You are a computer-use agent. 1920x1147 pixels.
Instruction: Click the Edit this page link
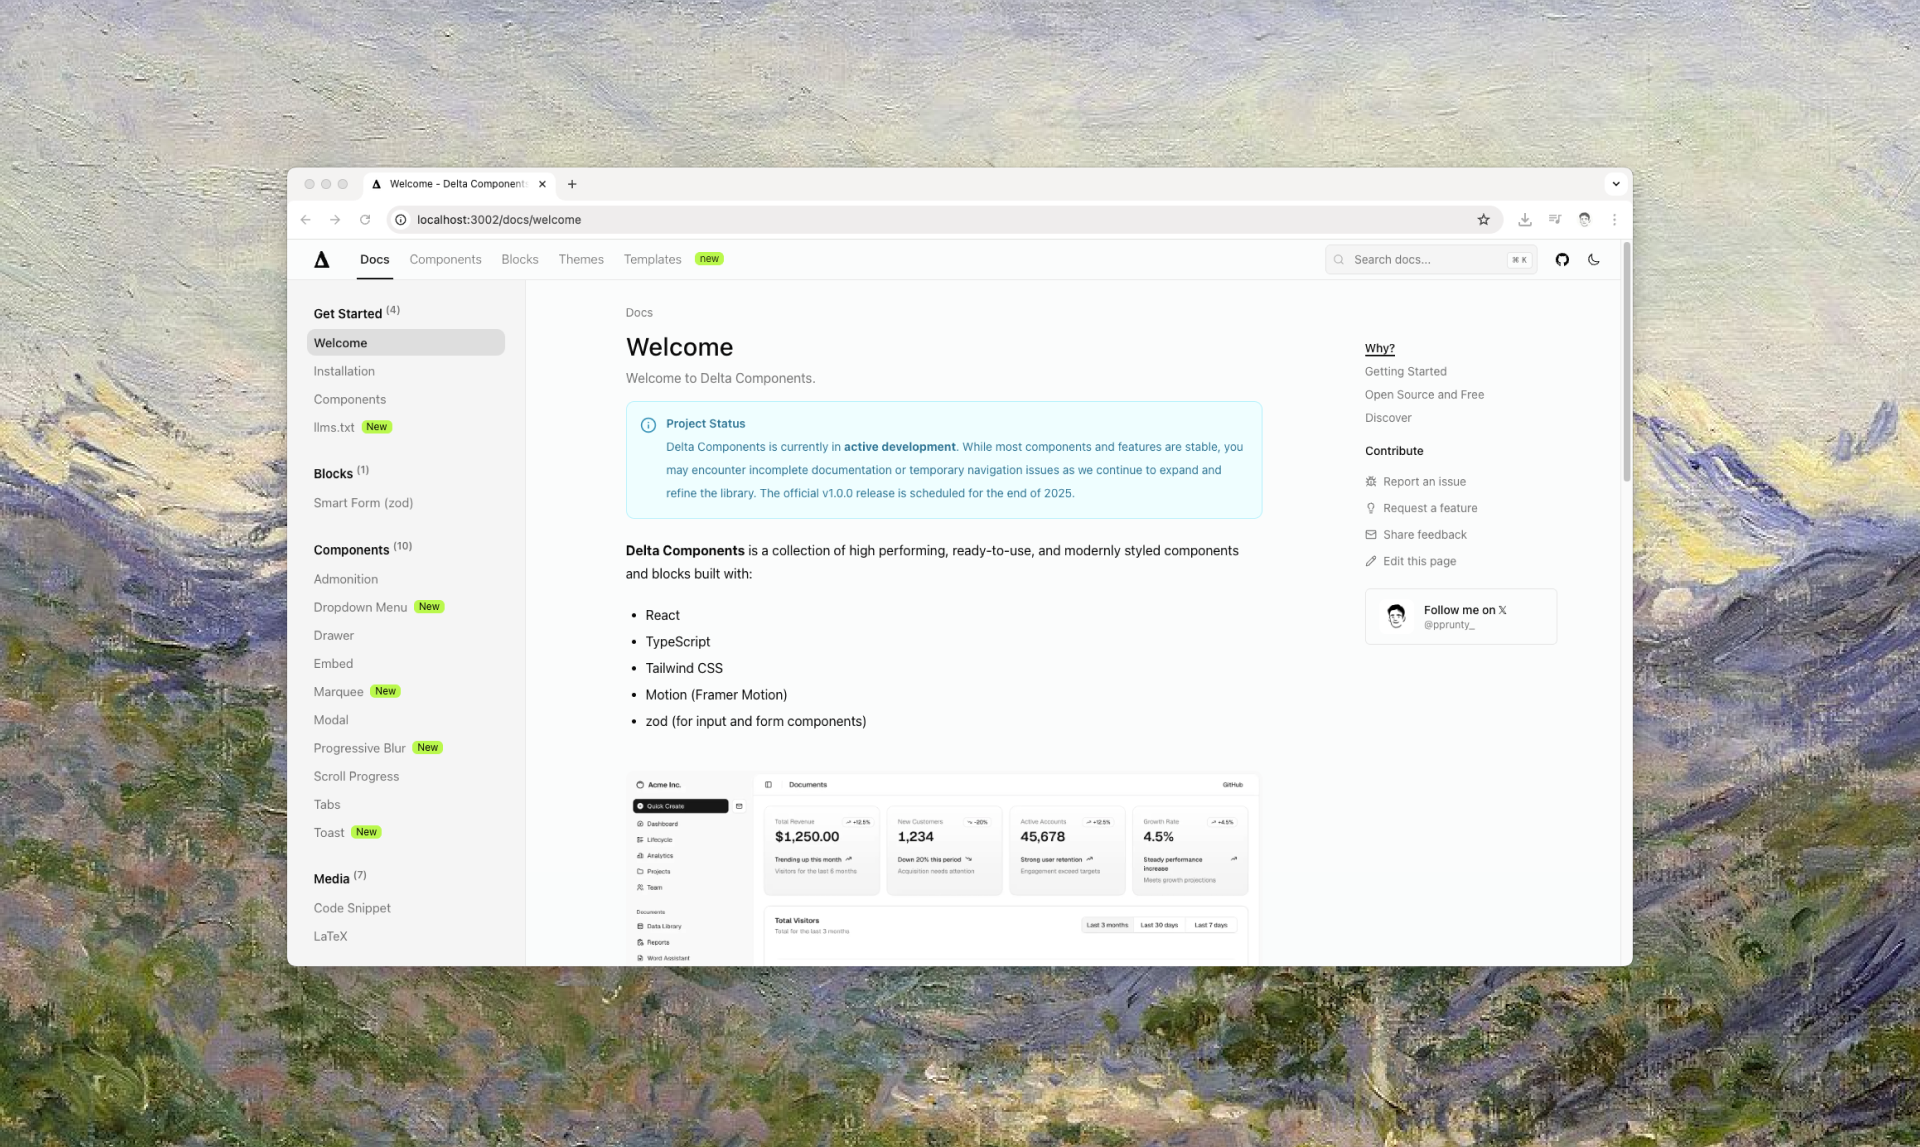tap(1419, 562)
